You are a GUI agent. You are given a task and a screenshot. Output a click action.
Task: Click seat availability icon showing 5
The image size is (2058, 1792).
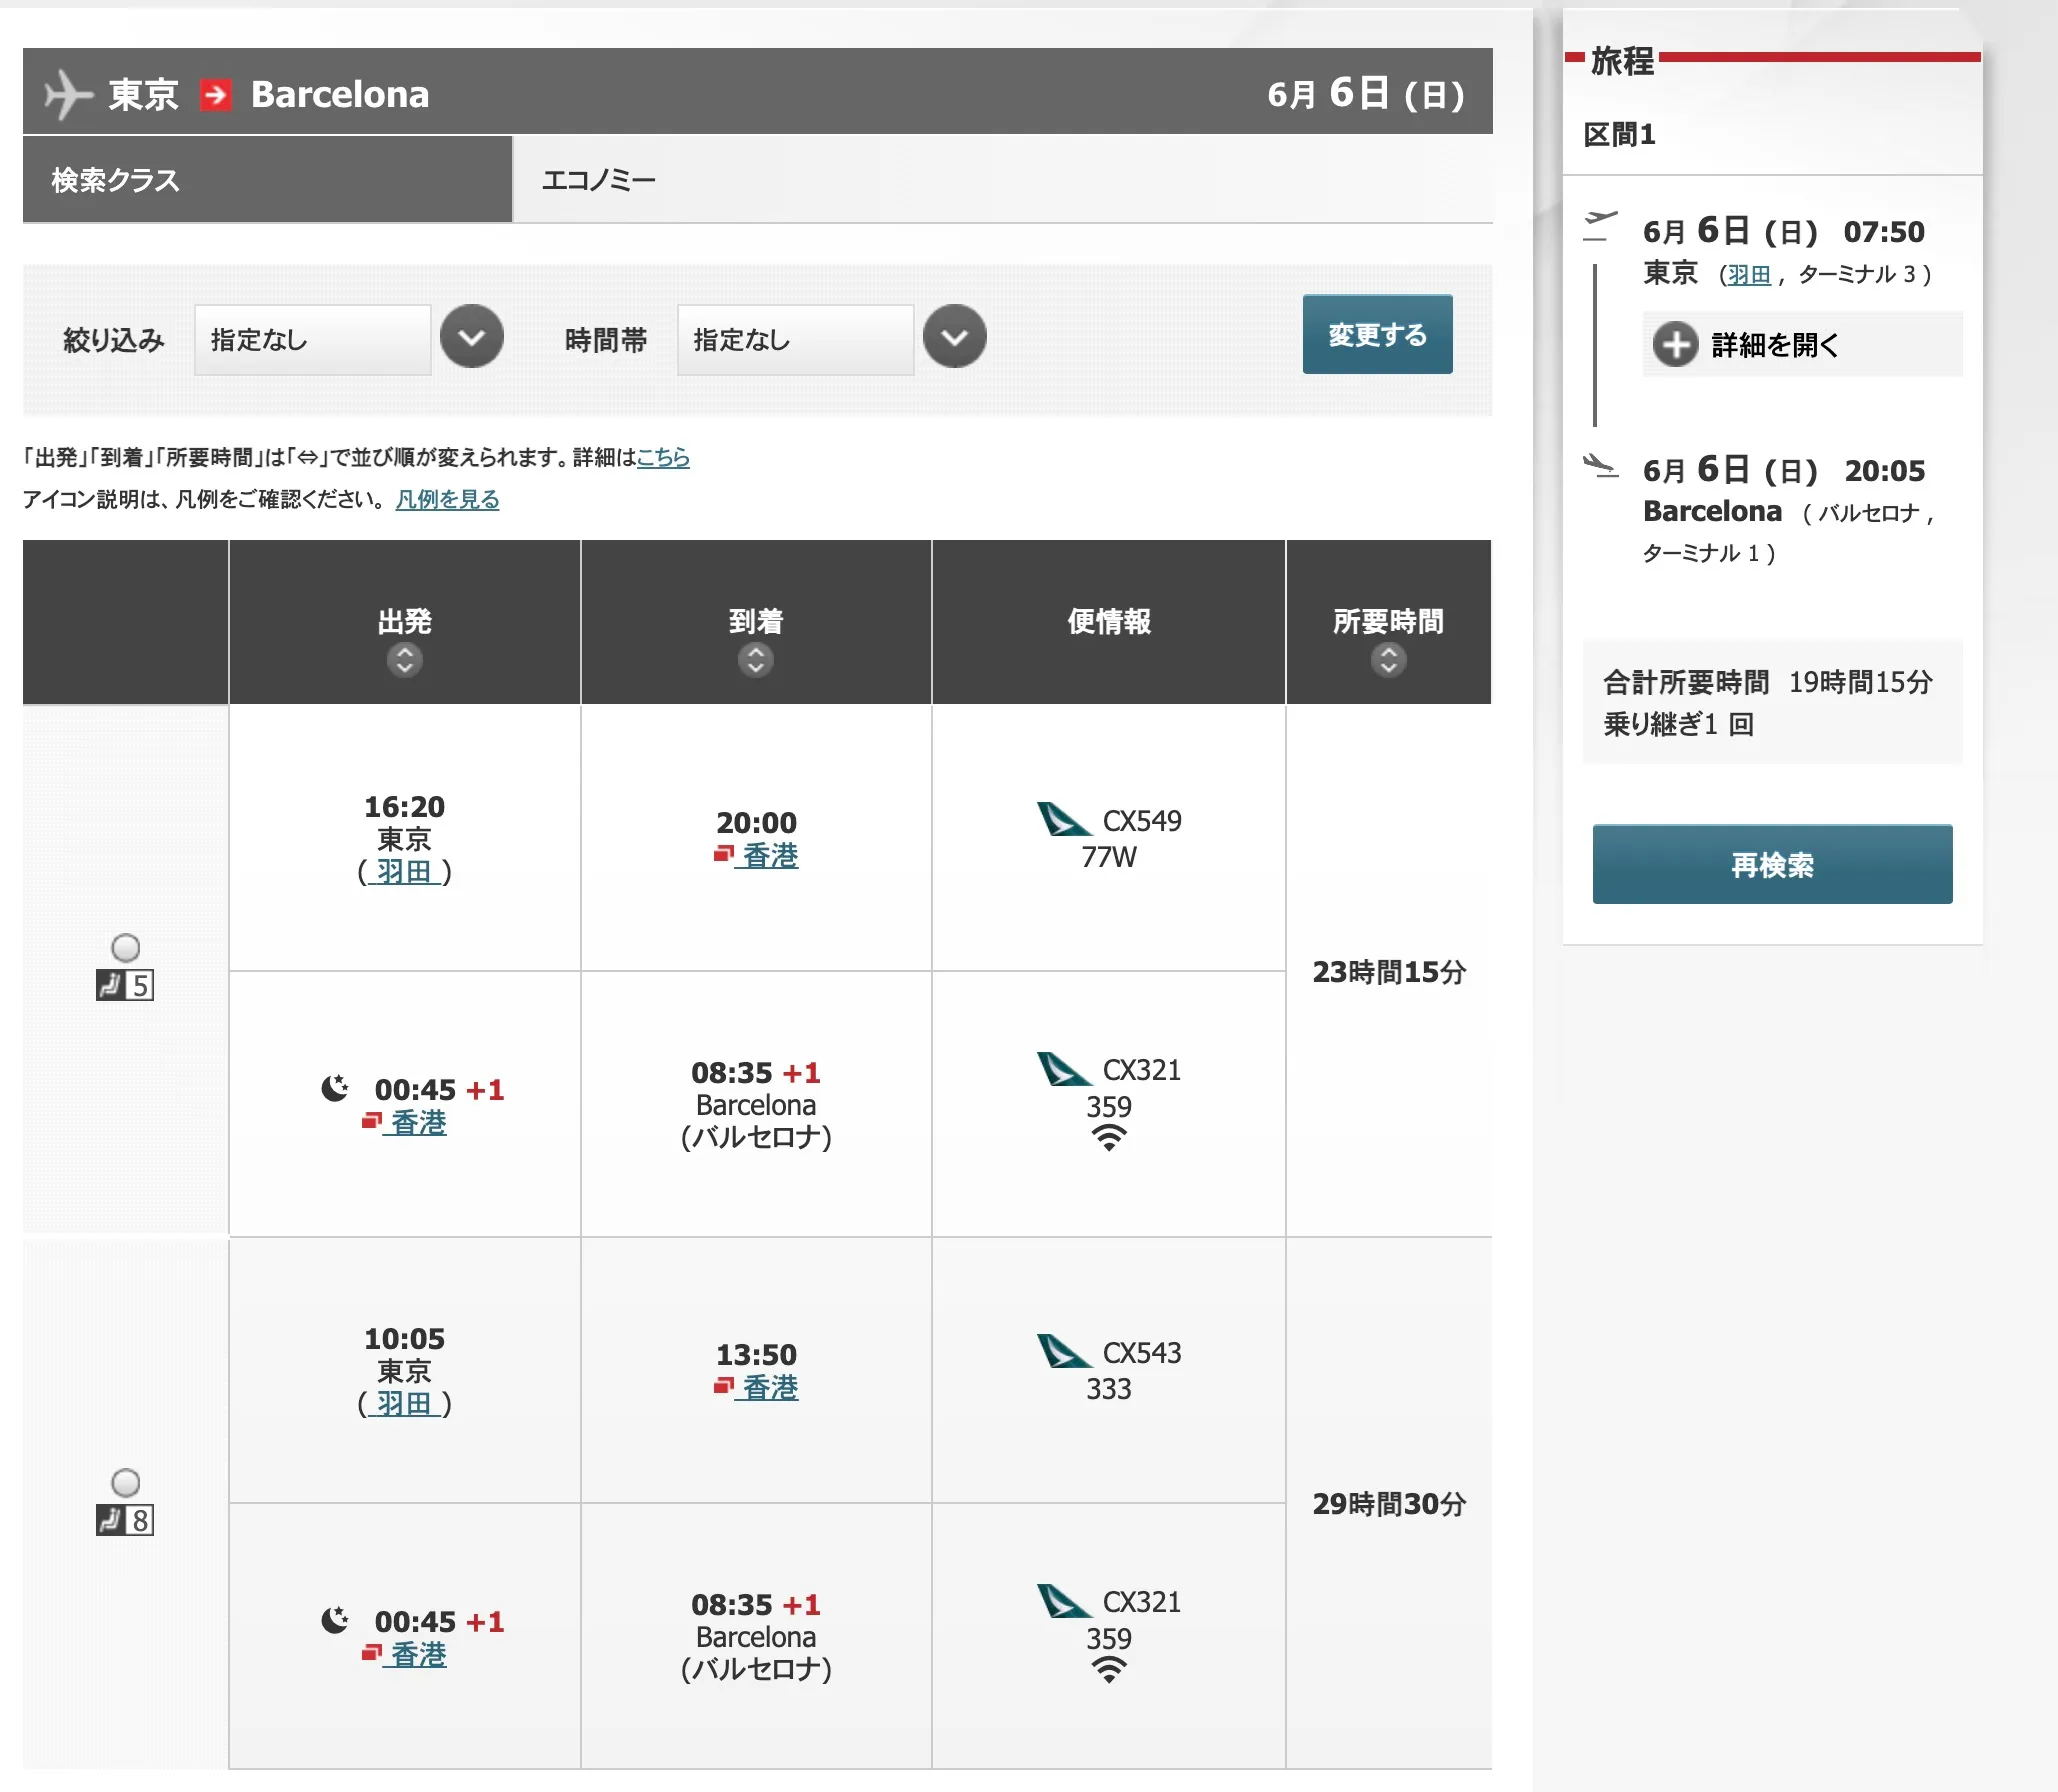click(125, 985)
